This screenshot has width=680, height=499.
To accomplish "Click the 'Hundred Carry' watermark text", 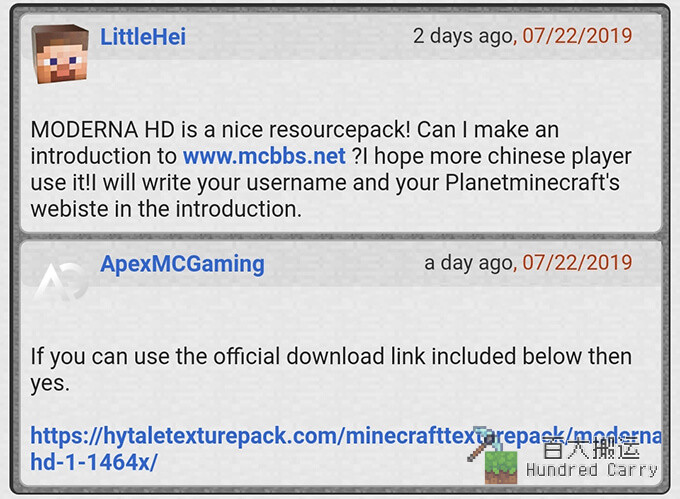I will [x=592, y=470].
